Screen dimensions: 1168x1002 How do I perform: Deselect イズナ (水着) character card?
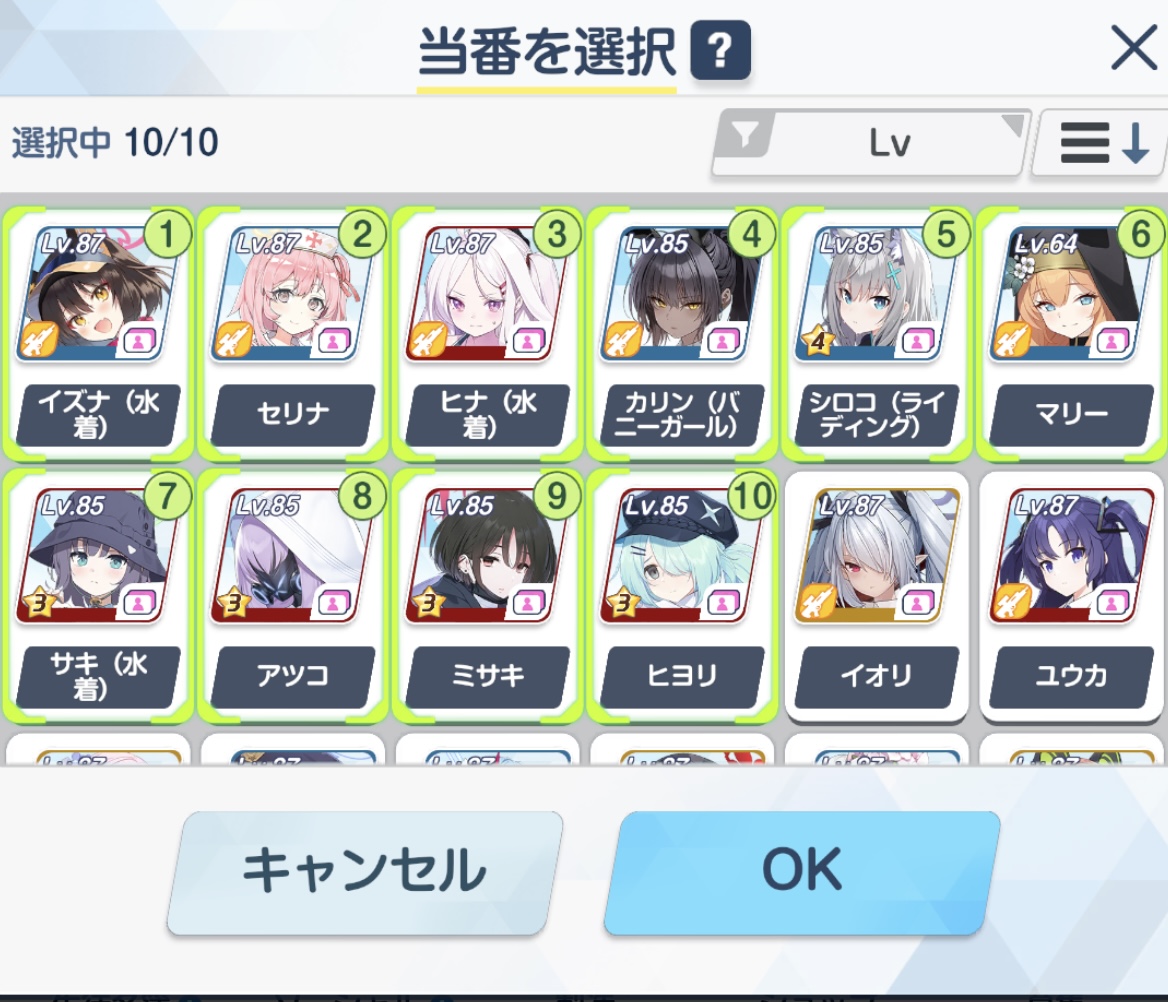pyautogui.click(x=98, y=333)
